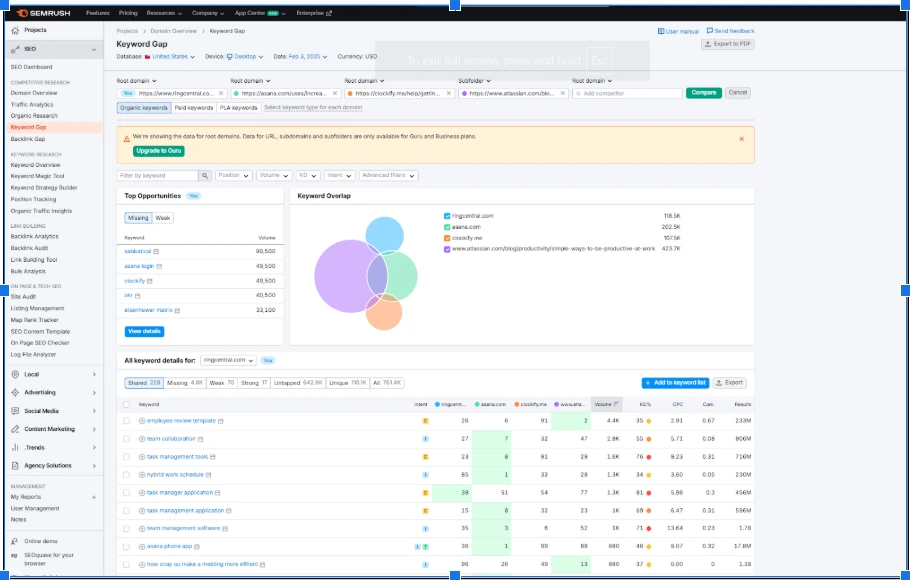Click the Upgrade to Guru button

click(159, 151)
